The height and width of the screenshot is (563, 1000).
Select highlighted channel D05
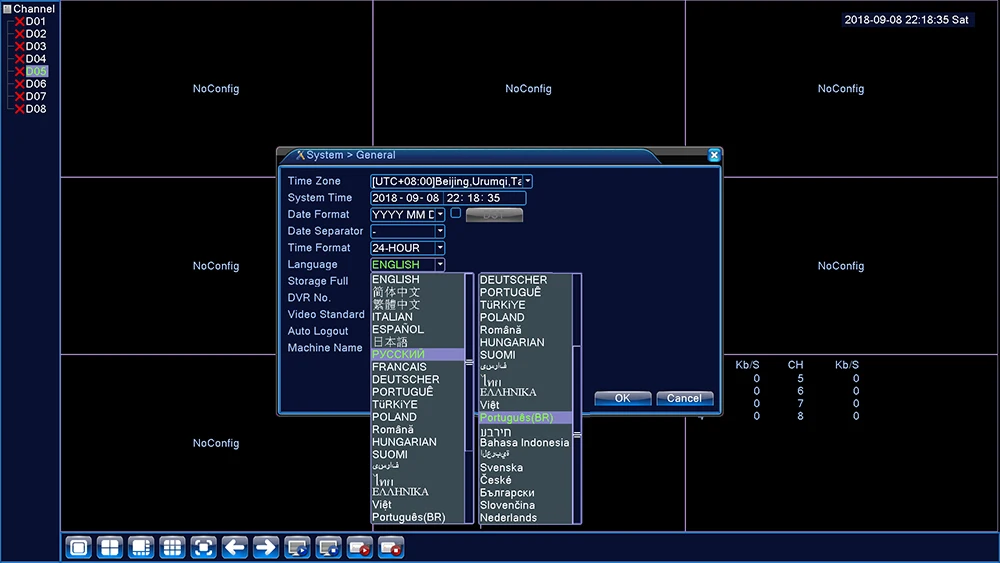pyautogui.click(x=36, y=71)
